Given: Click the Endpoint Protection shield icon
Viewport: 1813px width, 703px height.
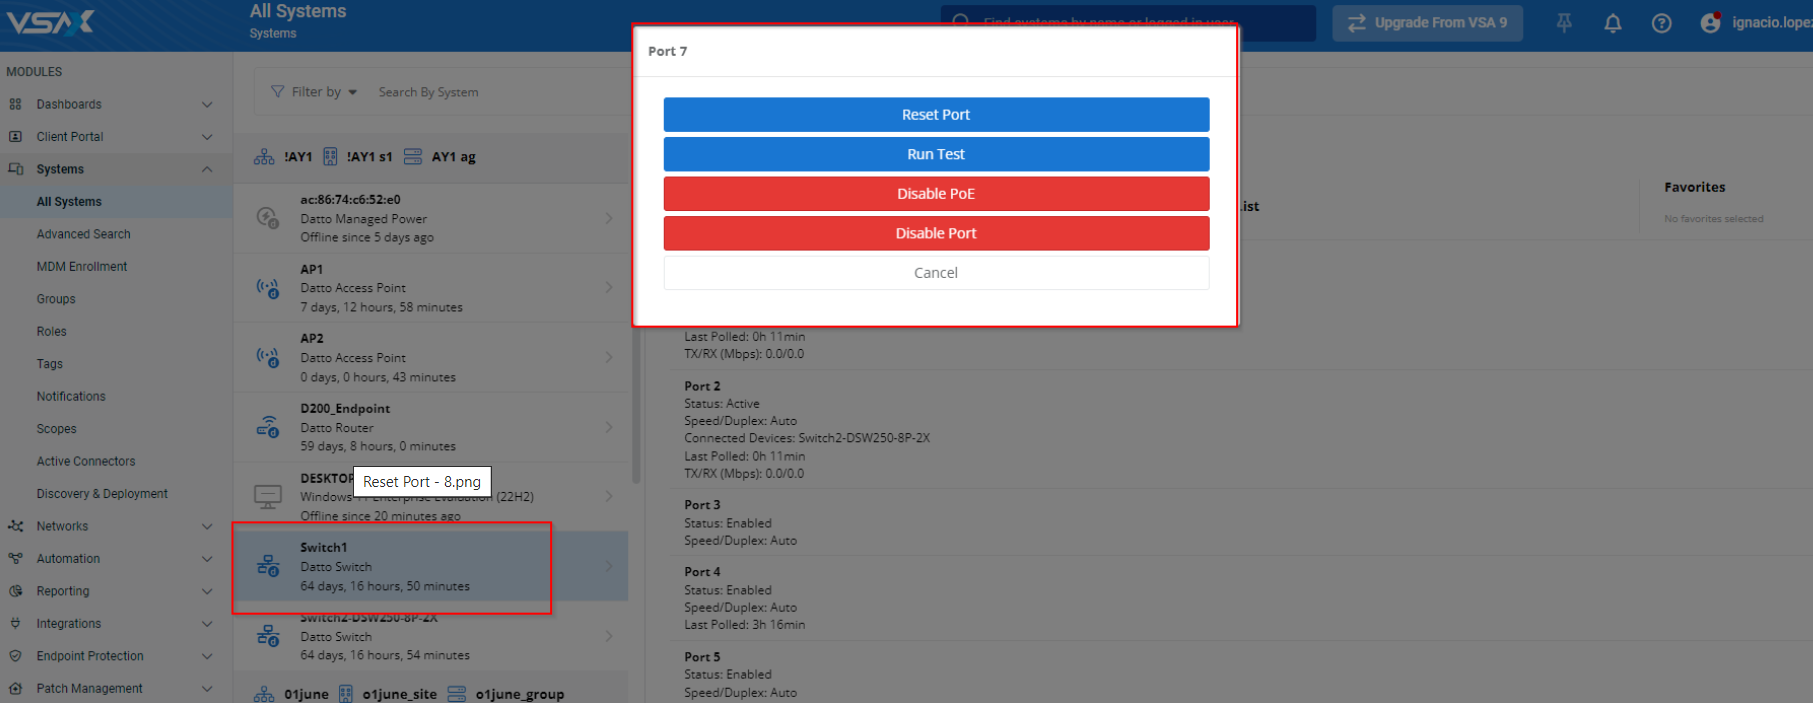Looking at the screenshot, I should click(x=15, y=656).
